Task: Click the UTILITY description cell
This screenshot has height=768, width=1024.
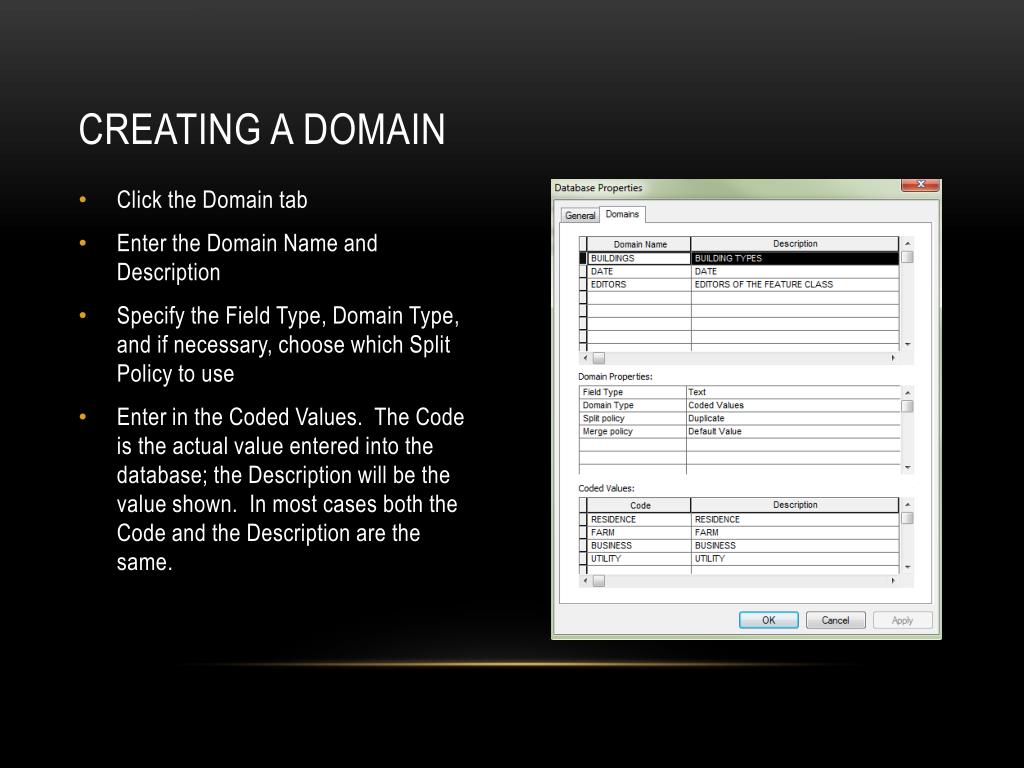Action: pos(795,558)
